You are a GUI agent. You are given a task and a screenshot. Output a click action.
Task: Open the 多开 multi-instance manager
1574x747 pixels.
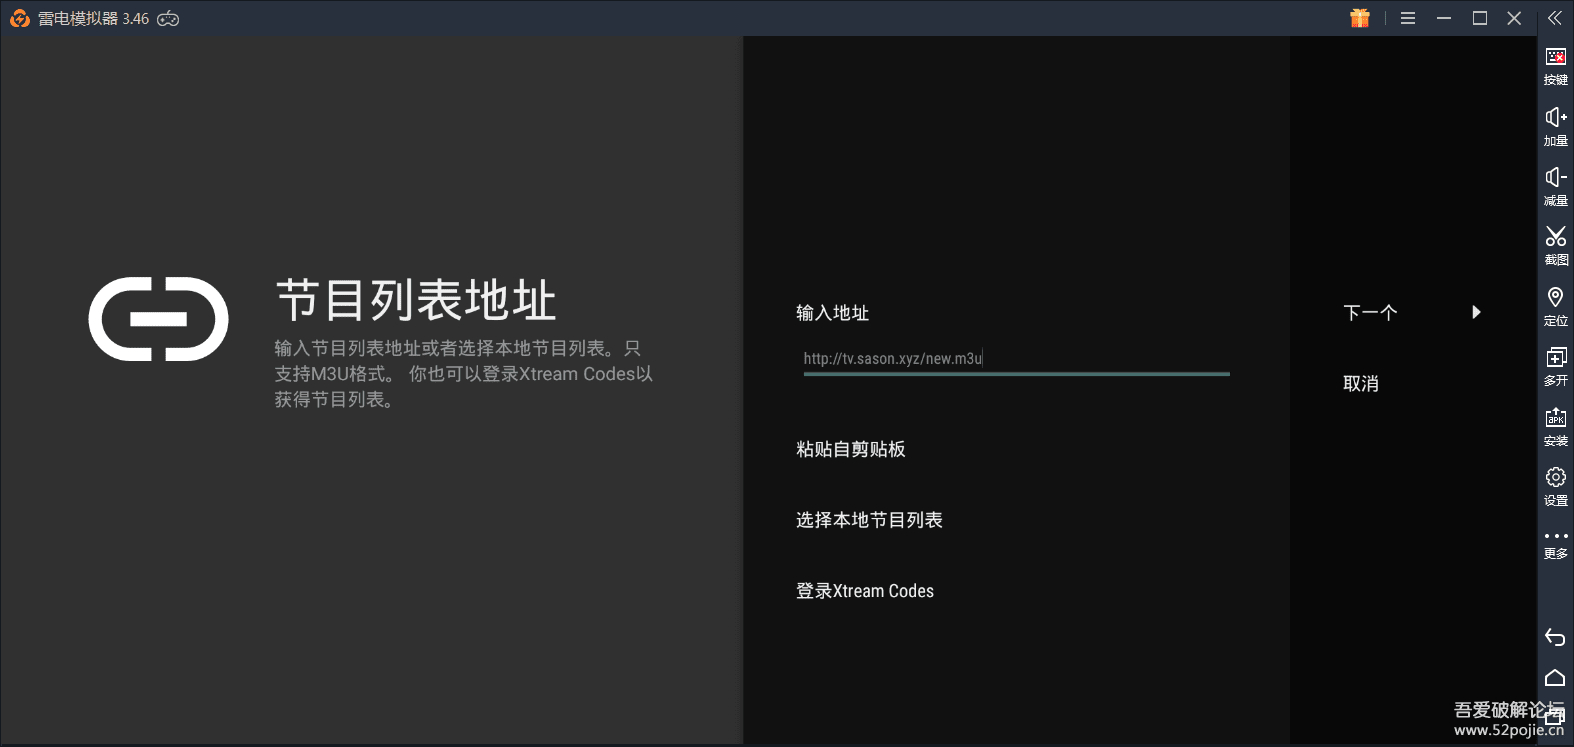coord(1555,366)
